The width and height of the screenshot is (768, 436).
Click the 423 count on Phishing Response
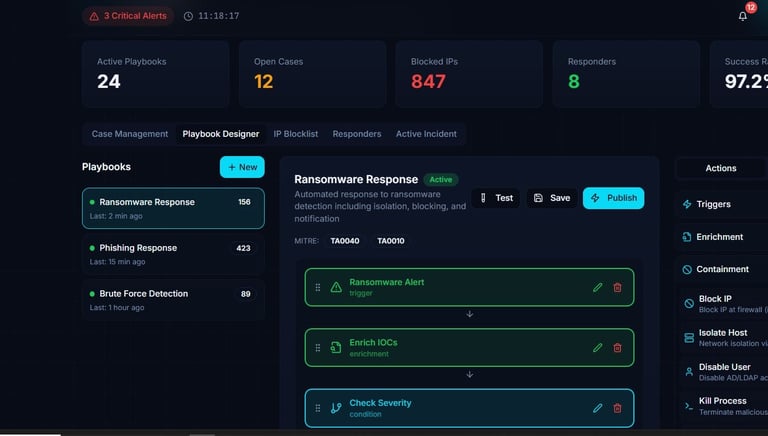coord(243,248)
